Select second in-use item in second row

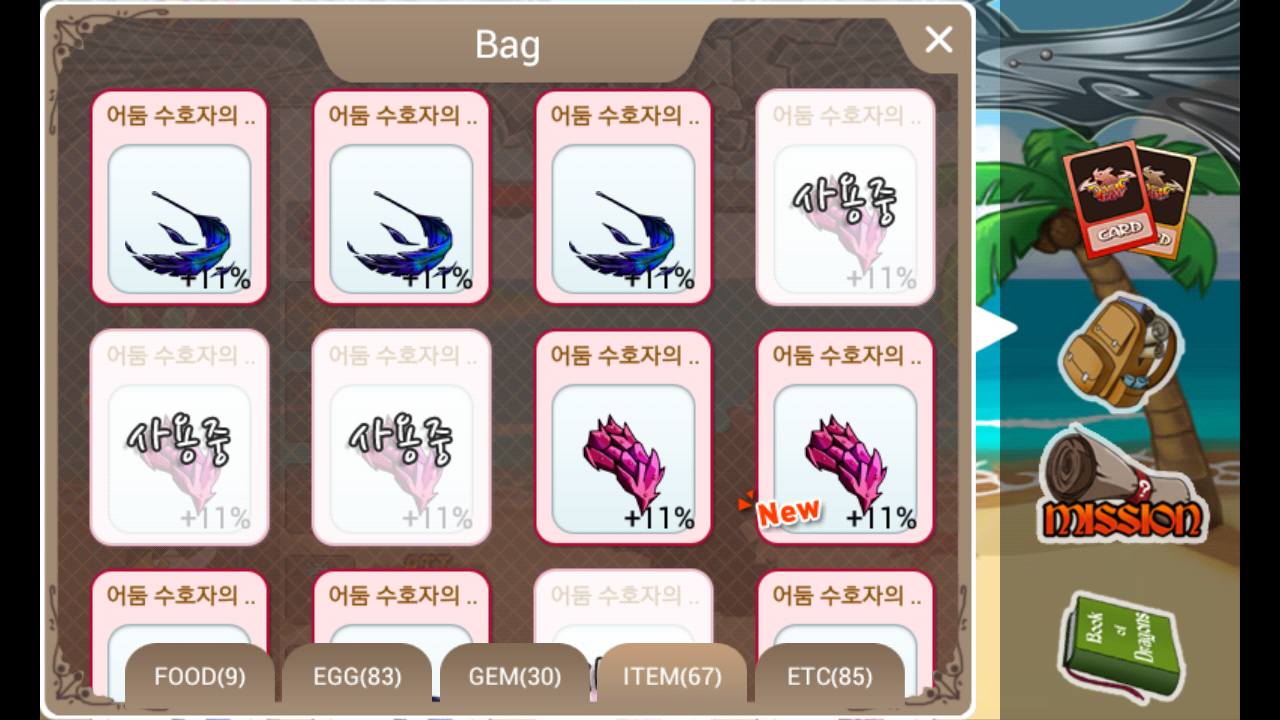pos(402,438)
